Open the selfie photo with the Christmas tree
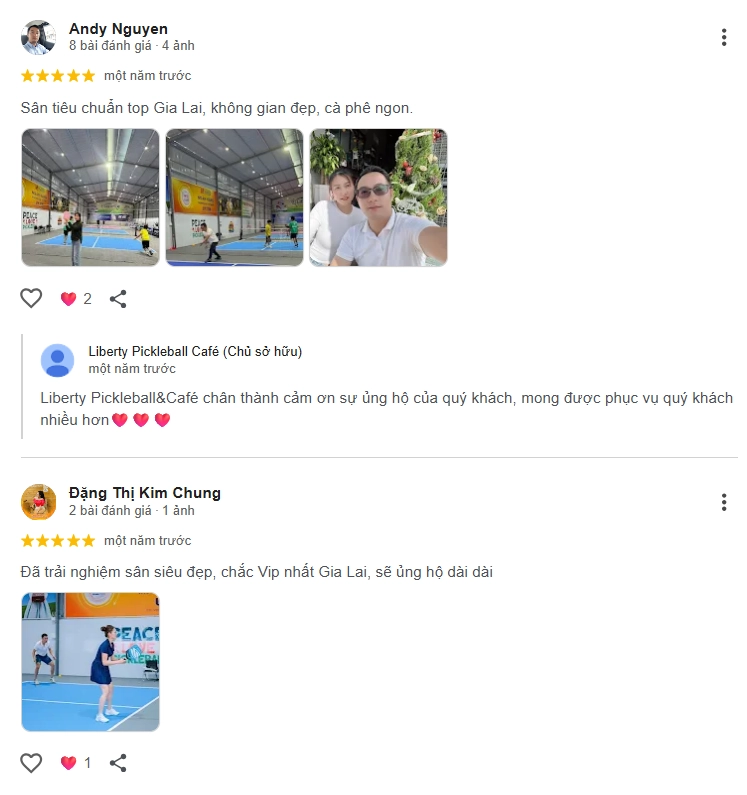This screenshot has height=795, width=747. pos(378,197)
